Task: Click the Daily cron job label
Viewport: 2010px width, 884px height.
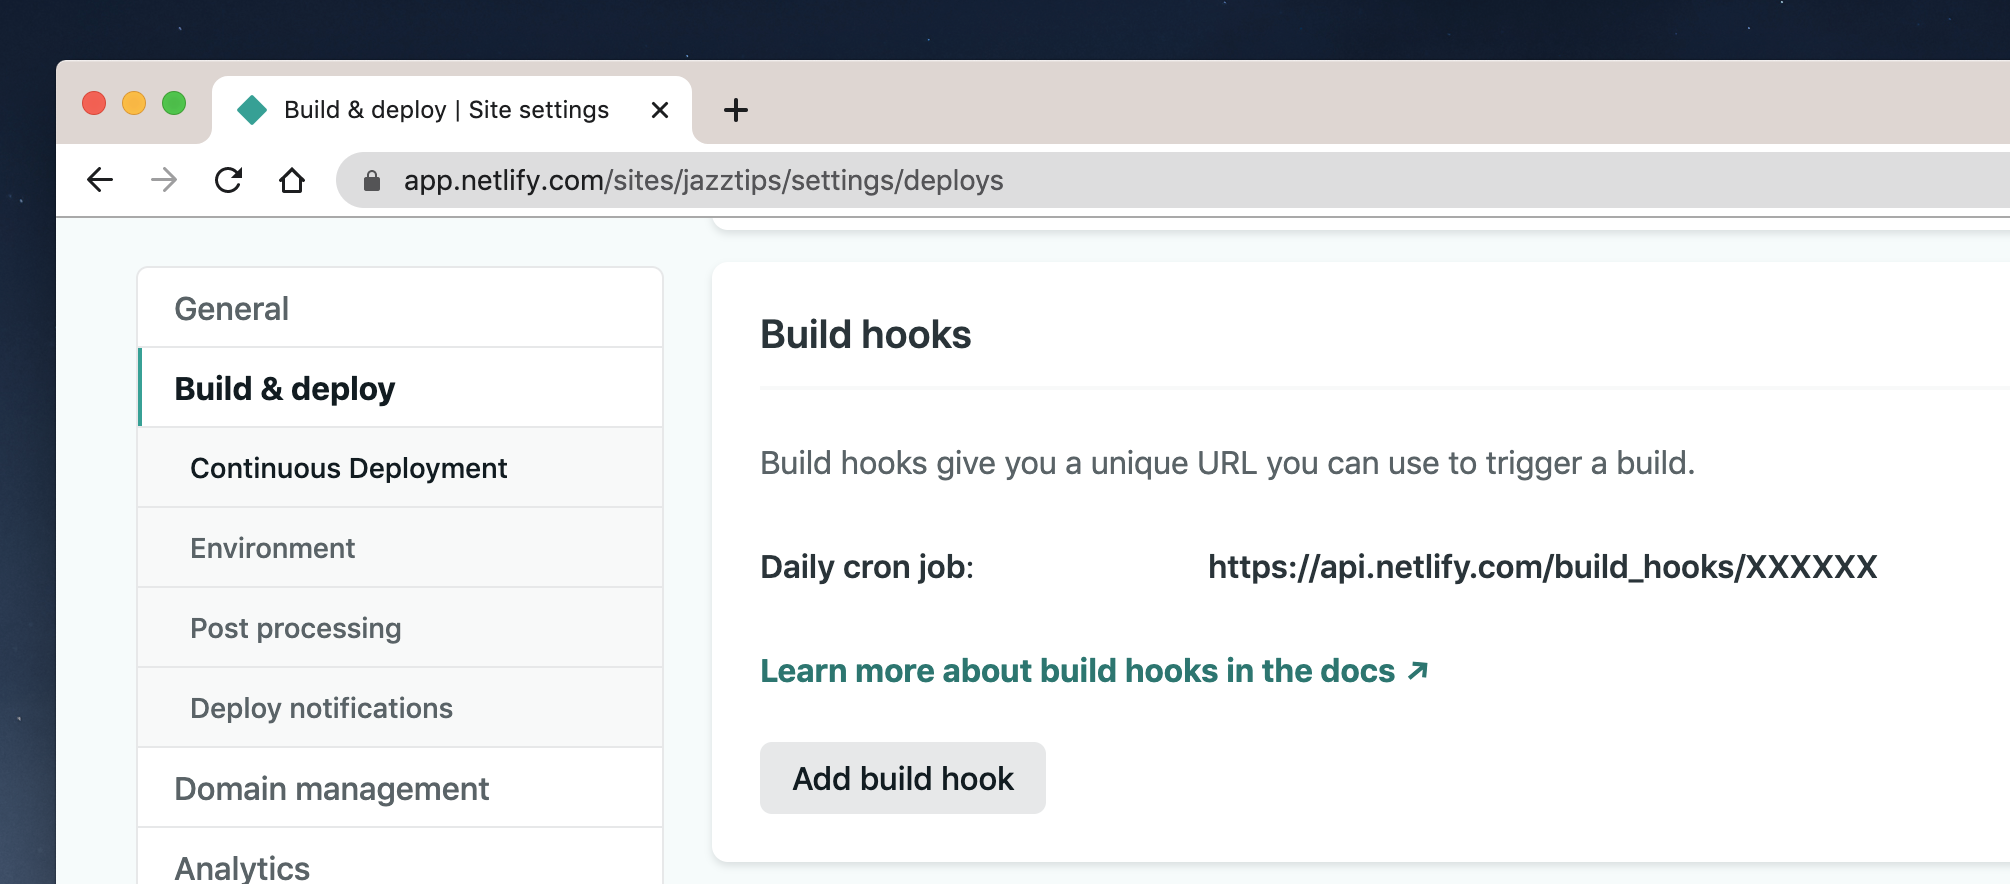Action: point(867,567)
